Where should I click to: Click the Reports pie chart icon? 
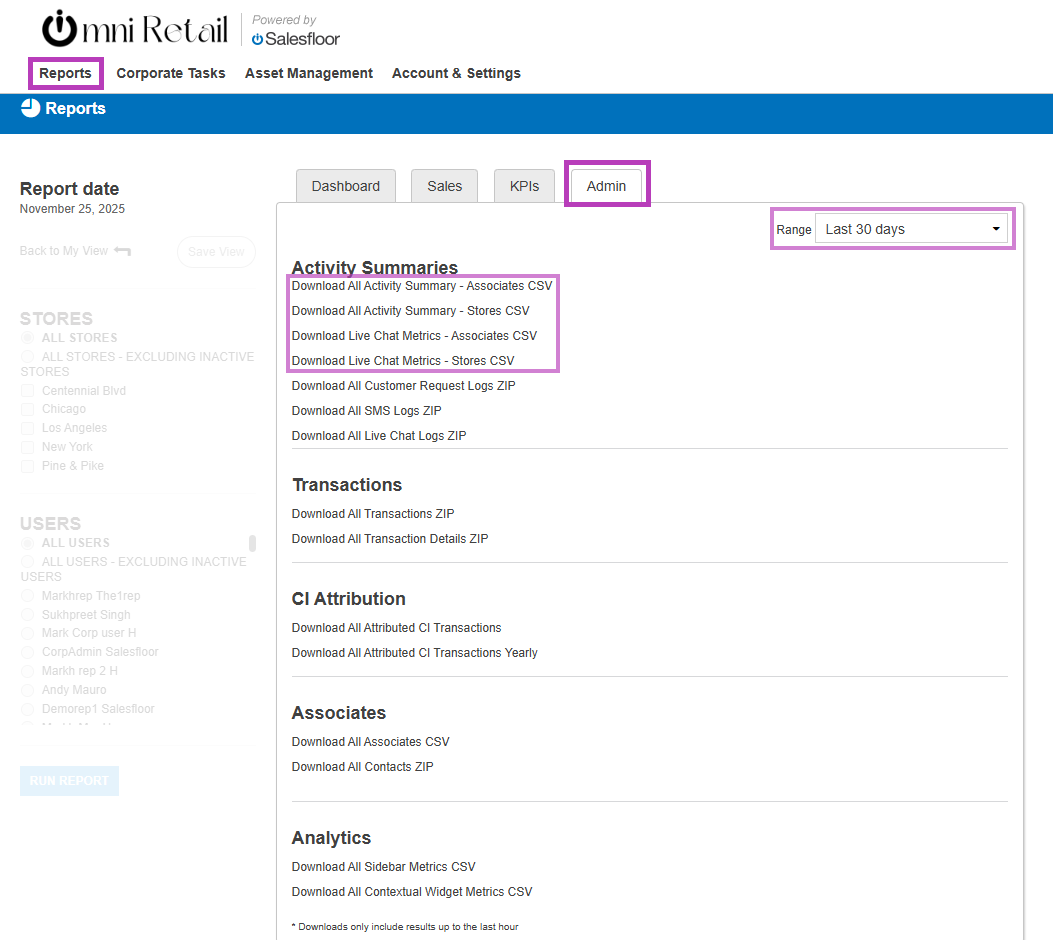[30, 108]
